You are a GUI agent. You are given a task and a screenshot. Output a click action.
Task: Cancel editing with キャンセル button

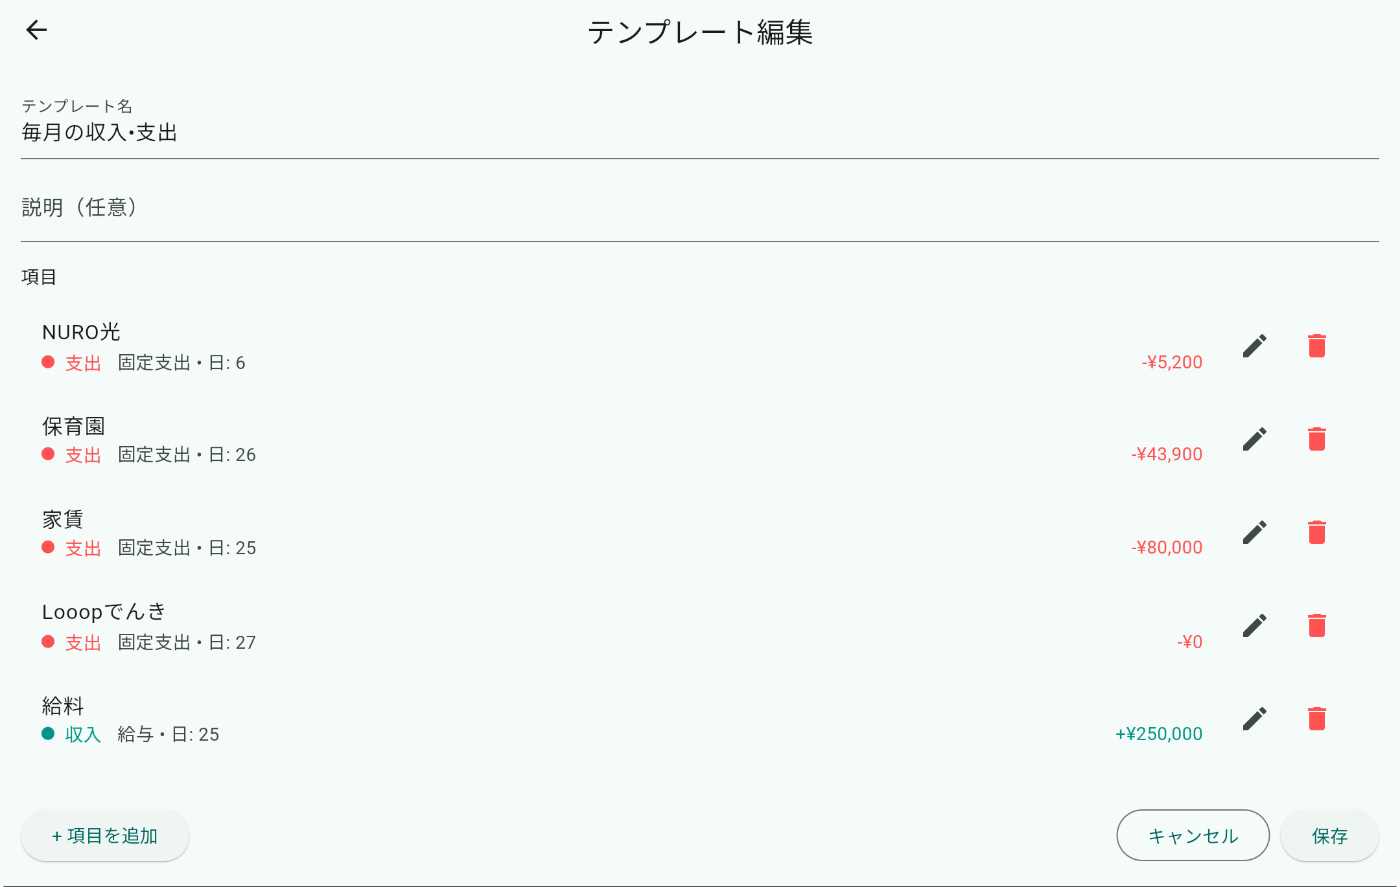(1193, 836)
